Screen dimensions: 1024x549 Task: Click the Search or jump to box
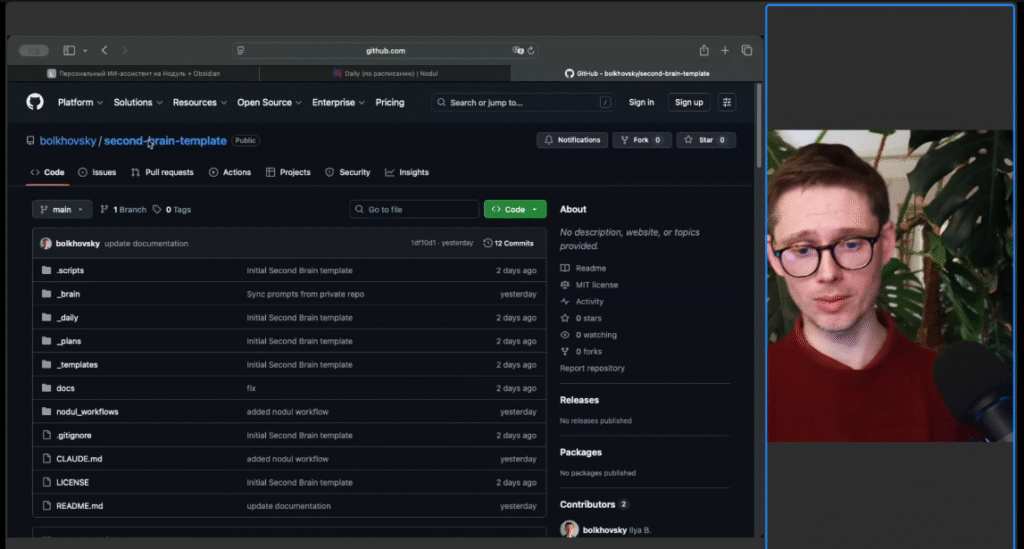point(522,102)
